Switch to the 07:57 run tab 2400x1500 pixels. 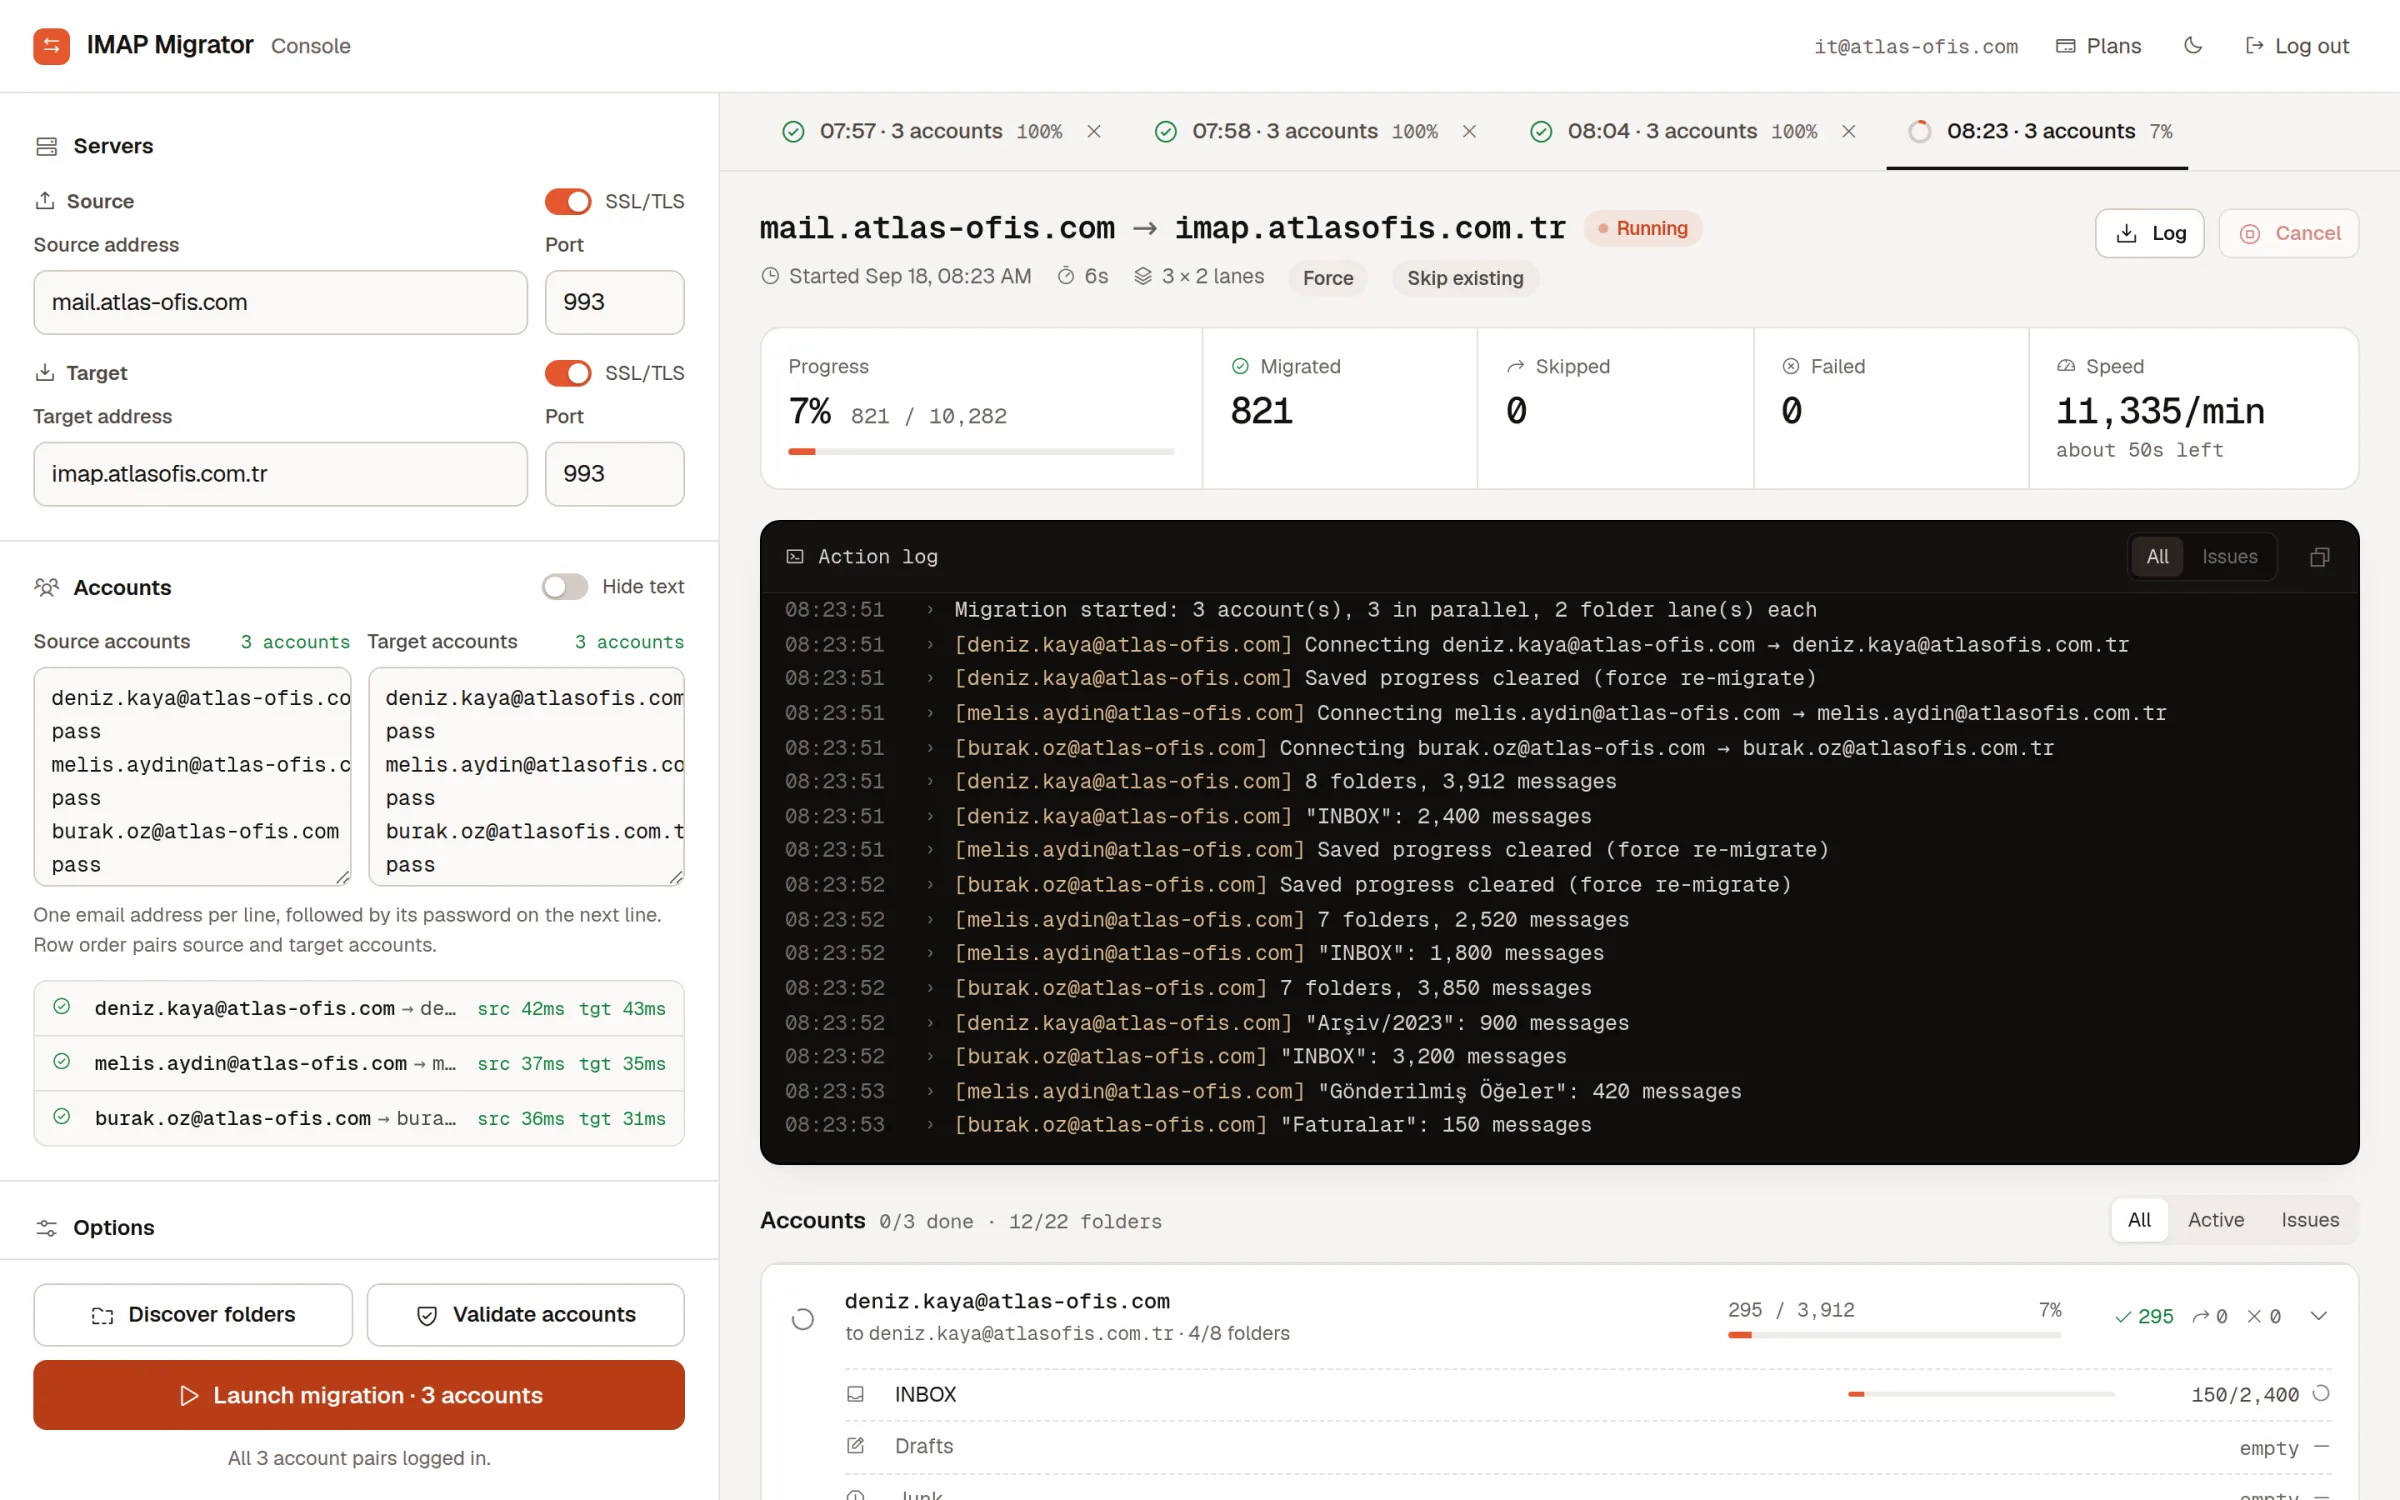[920, 131]
